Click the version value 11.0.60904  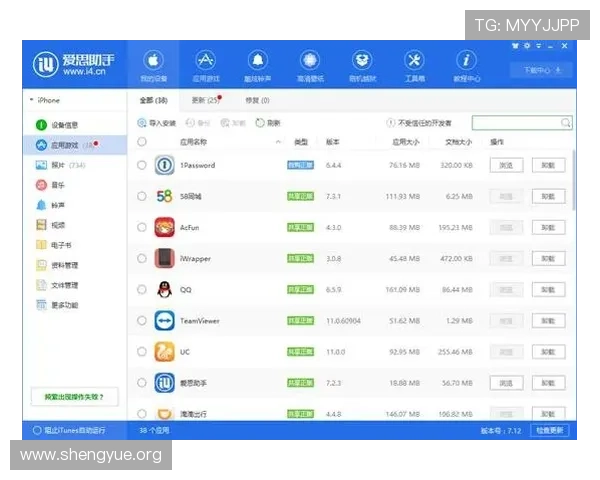click(x=343, y=321)
